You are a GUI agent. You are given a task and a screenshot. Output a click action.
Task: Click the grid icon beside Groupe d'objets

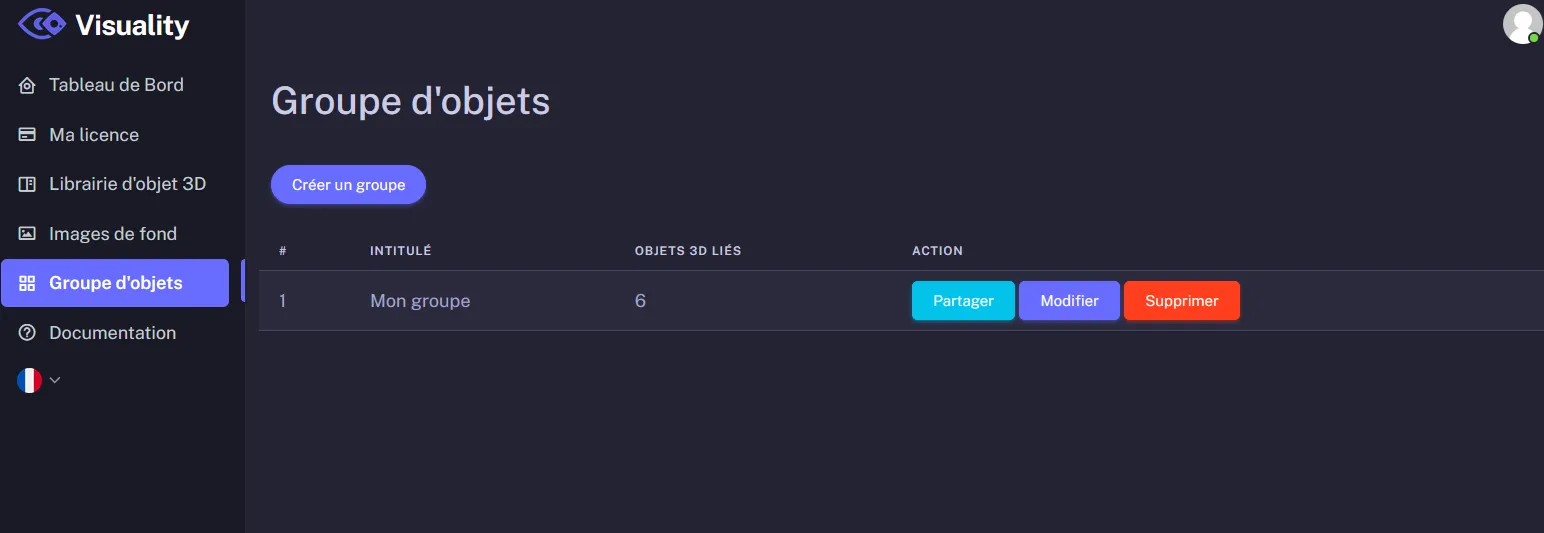point(28,283)
